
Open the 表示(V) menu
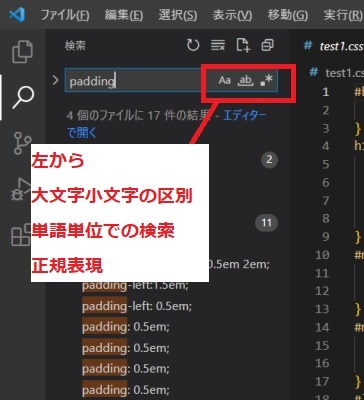point(232,15)
